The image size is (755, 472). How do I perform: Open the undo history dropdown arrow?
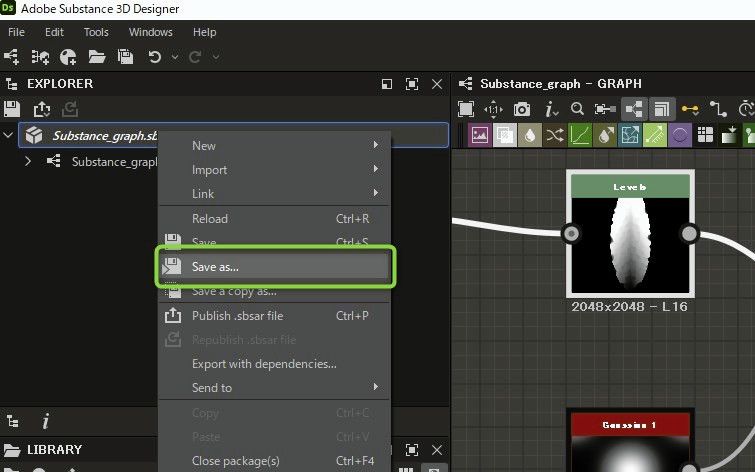click(175, 57)
